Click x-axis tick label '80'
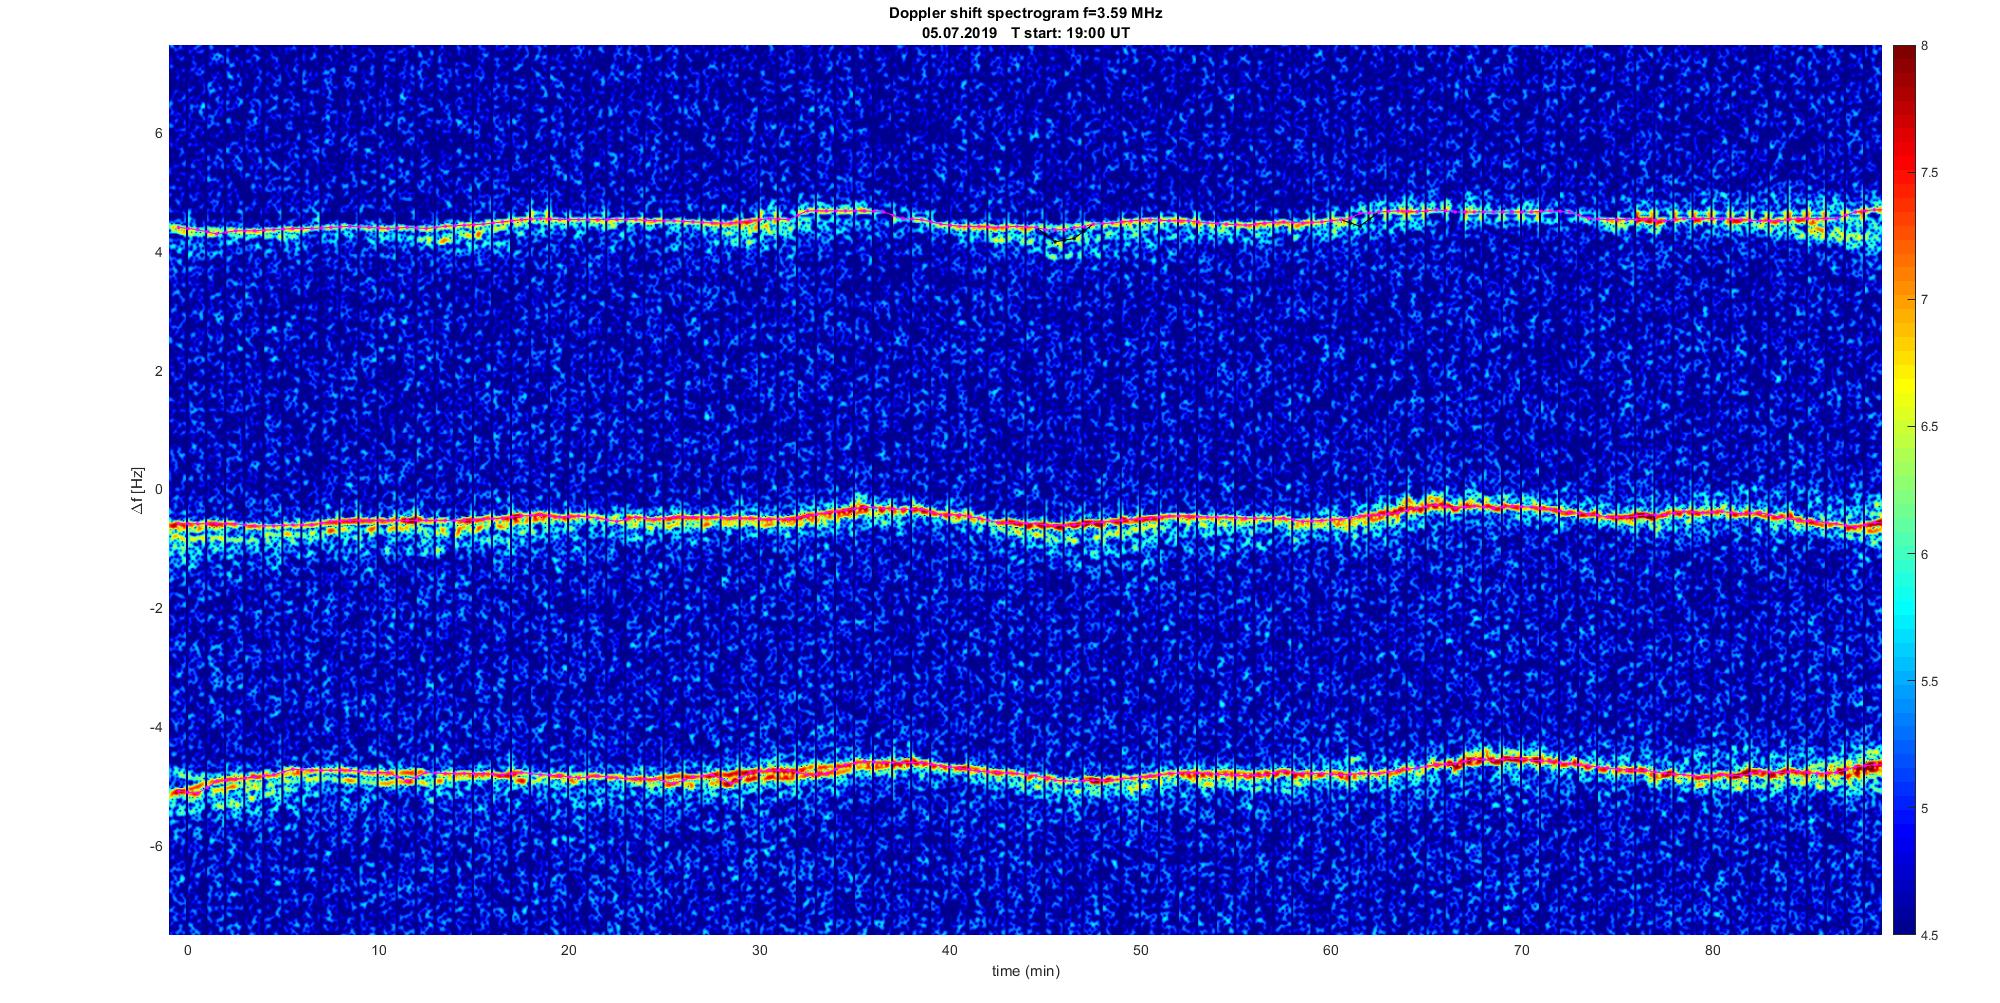The image size is (2000, 1003). 1713,951
